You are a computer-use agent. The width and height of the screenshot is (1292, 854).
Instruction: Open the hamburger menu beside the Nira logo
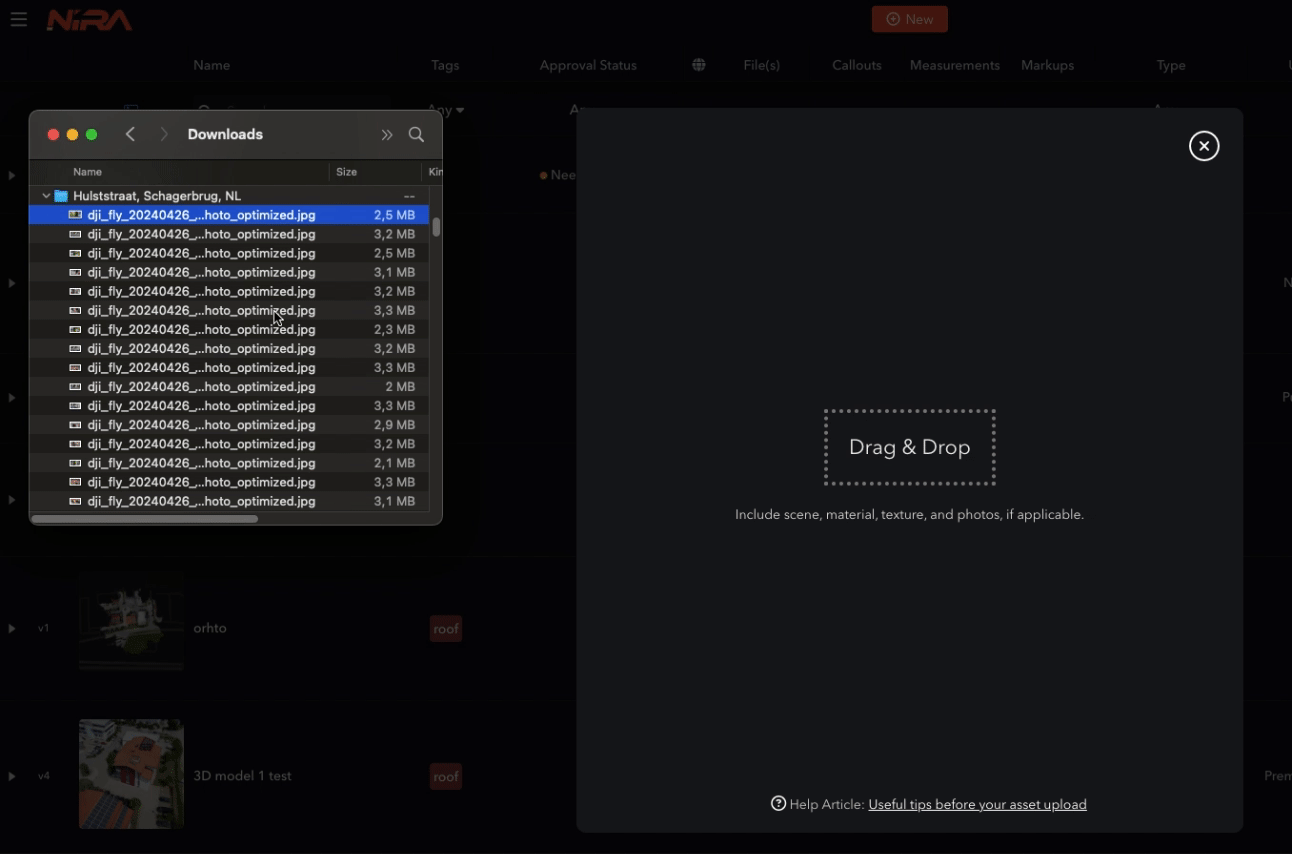click(18, 20)
